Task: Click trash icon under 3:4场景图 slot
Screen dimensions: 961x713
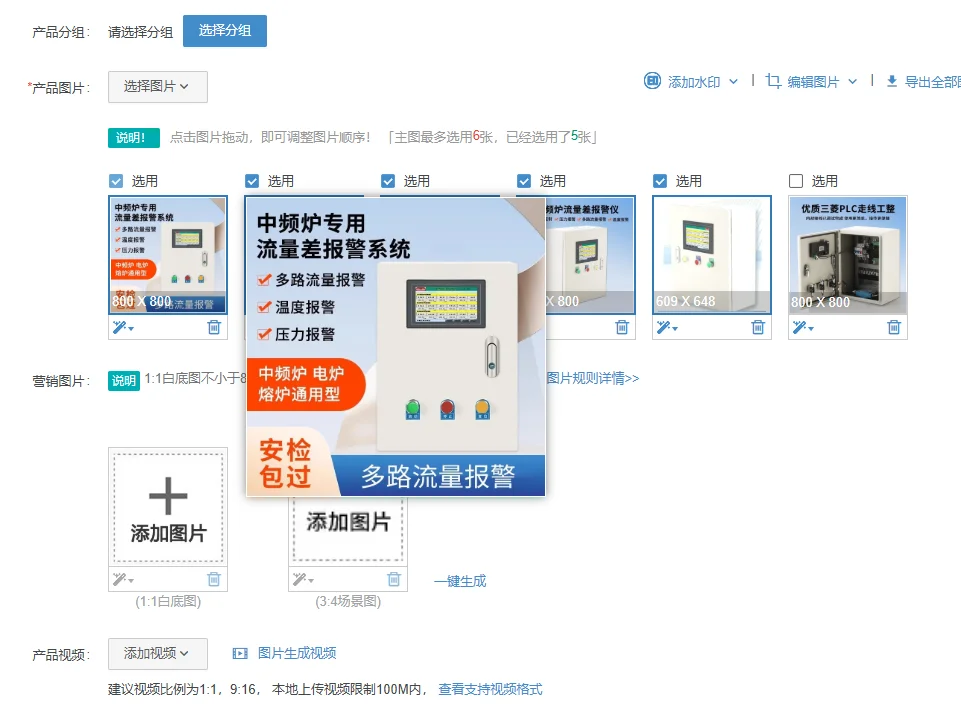Action: click(x=394, y=579)
